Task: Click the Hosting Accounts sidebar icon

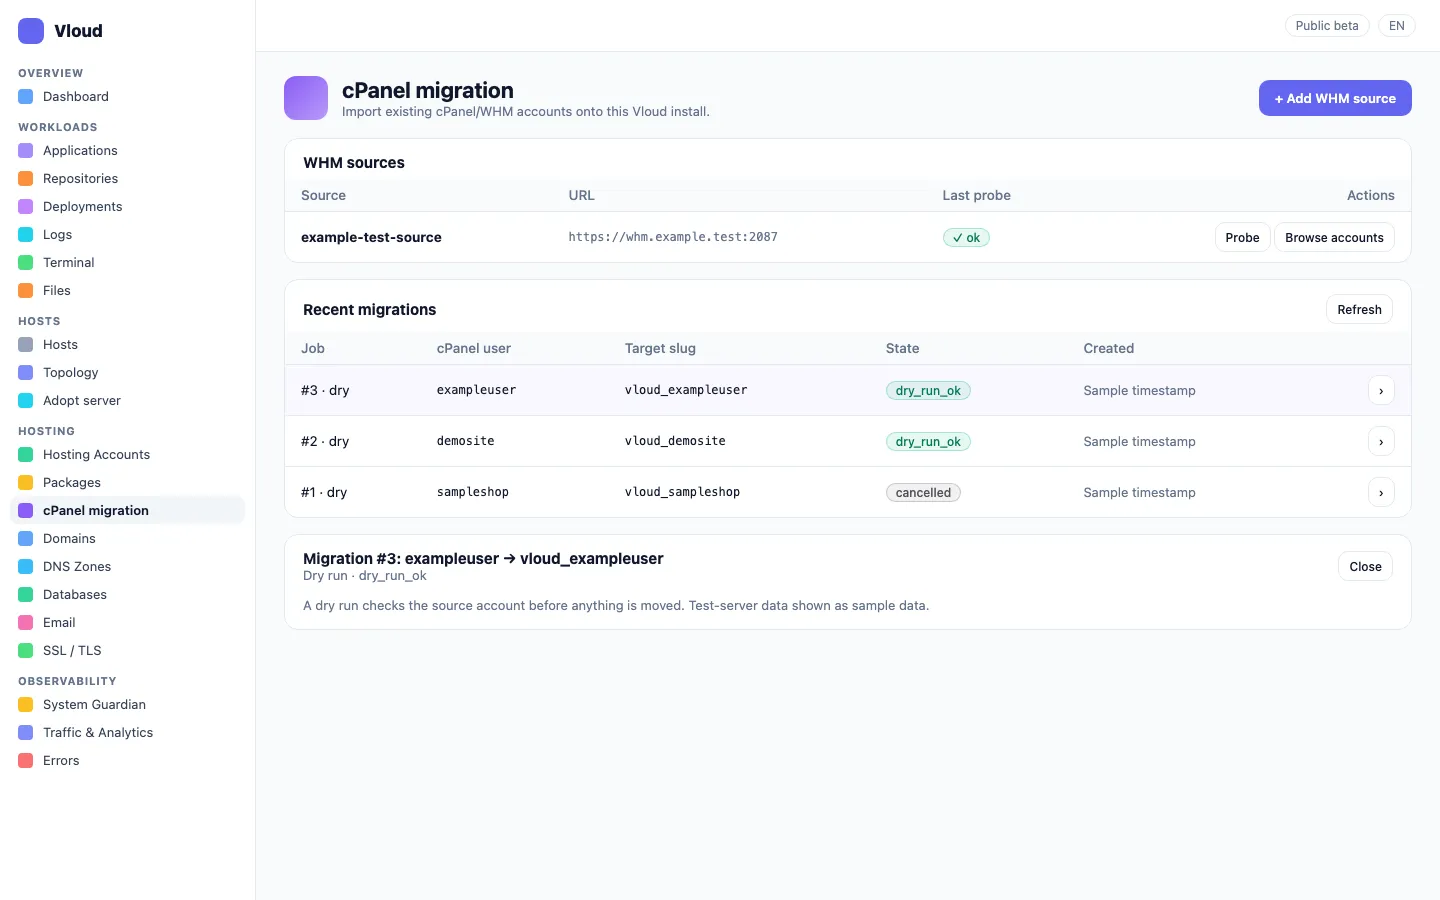Action: [26, 455]
